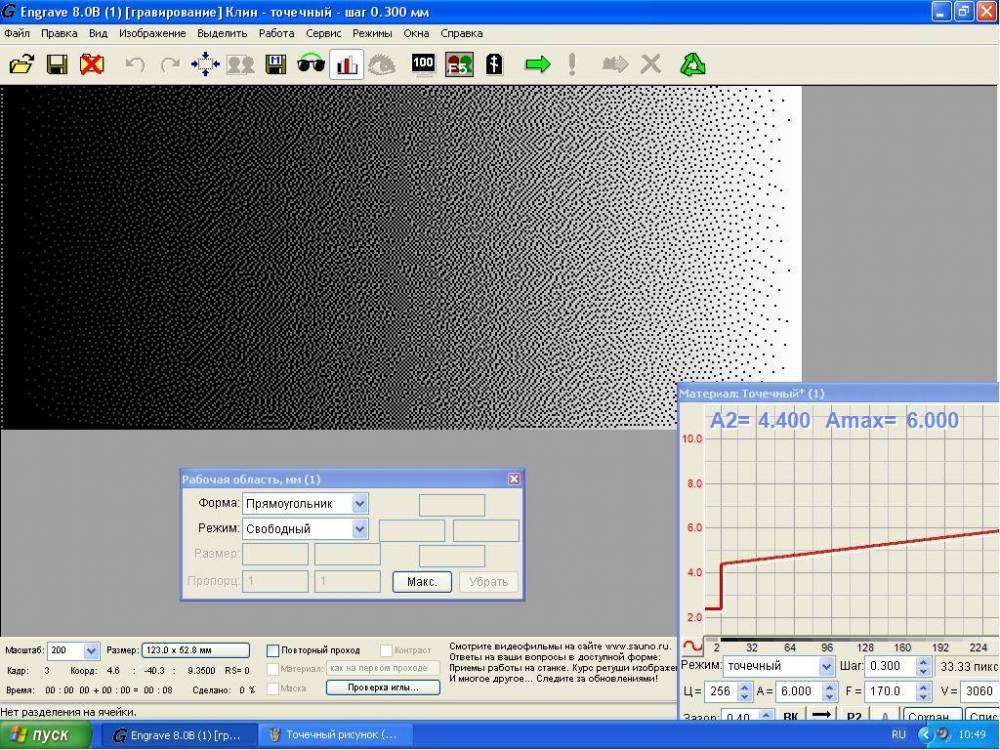Click the black 100 scale icon

(423, 65)
